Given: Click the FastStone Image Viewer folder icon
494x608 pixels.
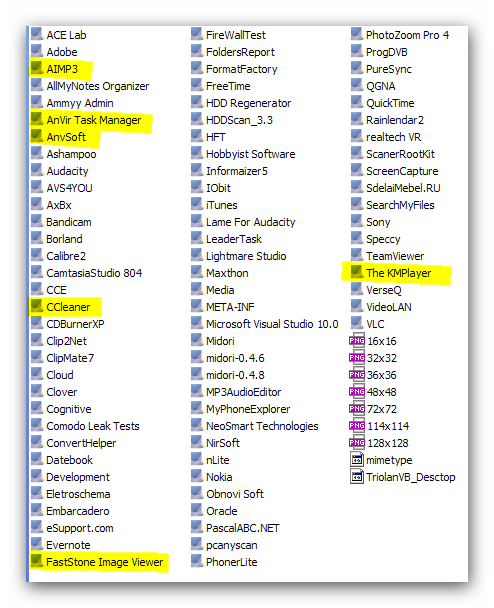Looking at the screenshot, I should point(37,561).
